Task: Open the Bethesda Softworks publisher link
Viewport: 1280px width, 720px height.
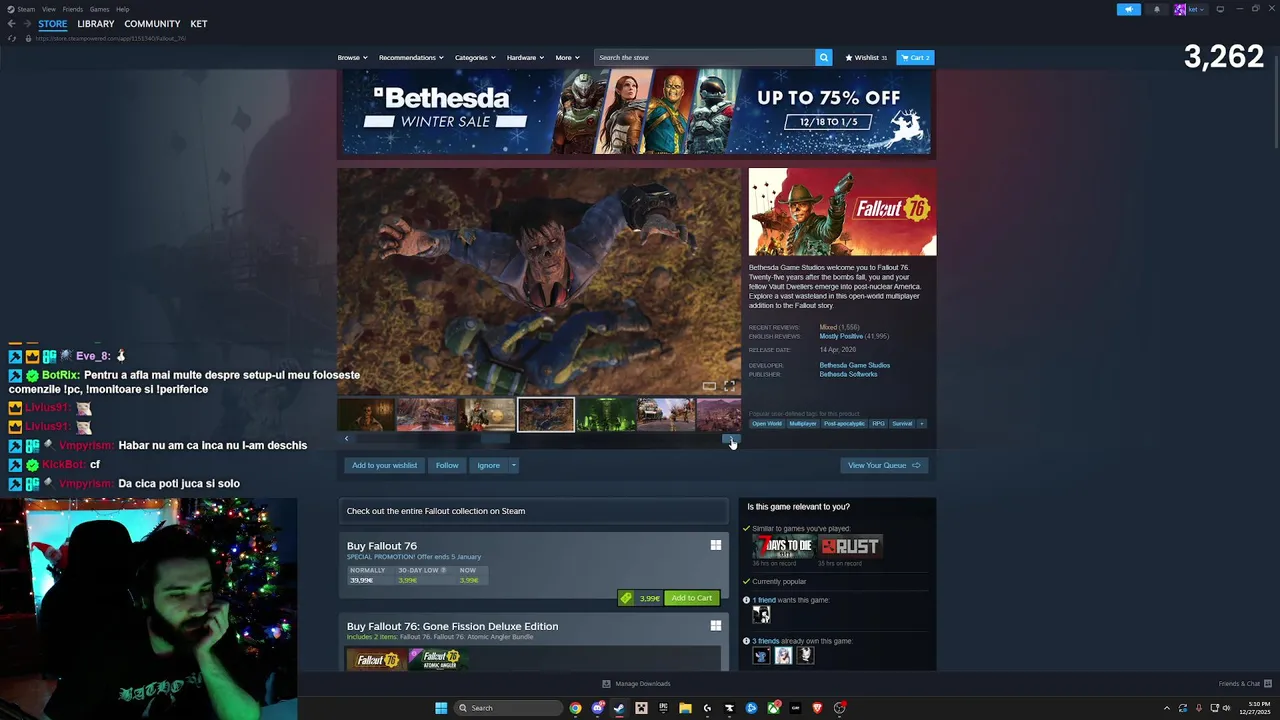Action: pyautogui.click(x=848, y=374)
